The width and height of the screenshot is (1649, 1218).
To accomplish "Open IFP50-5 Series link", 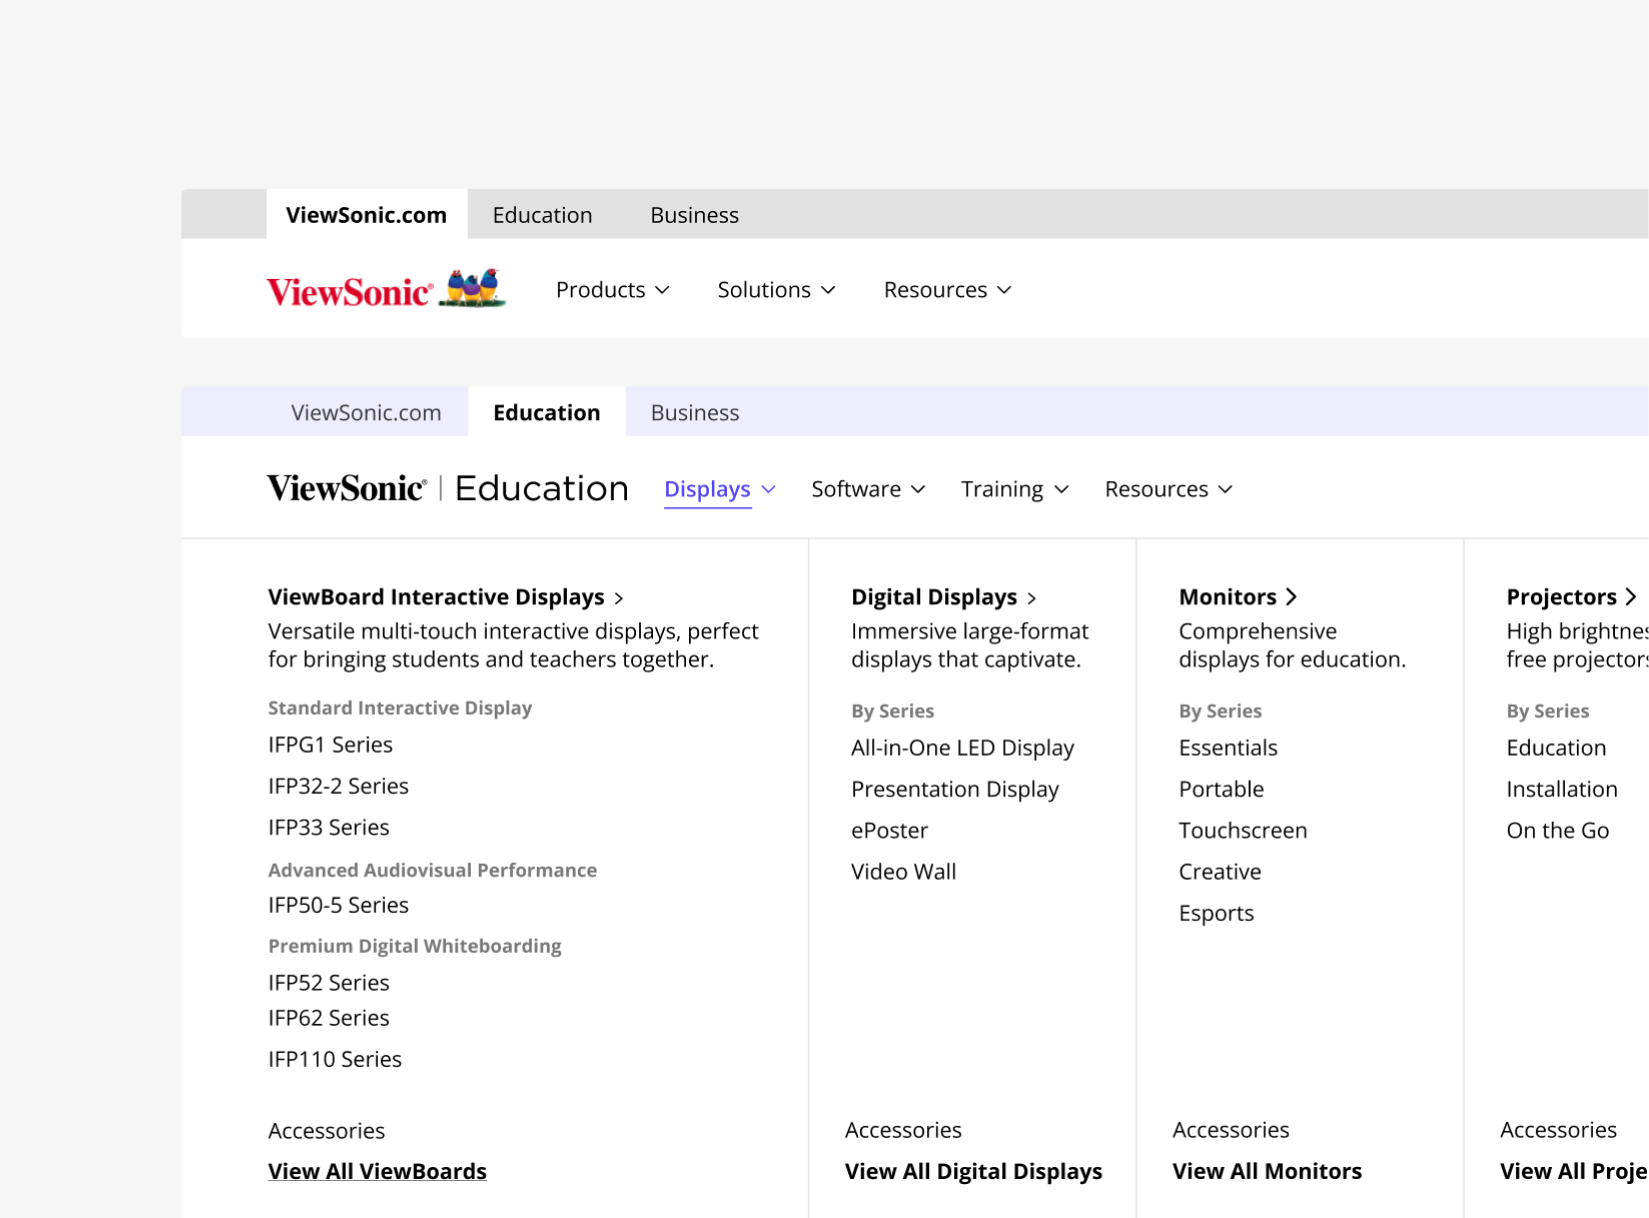I will point(338,905).
